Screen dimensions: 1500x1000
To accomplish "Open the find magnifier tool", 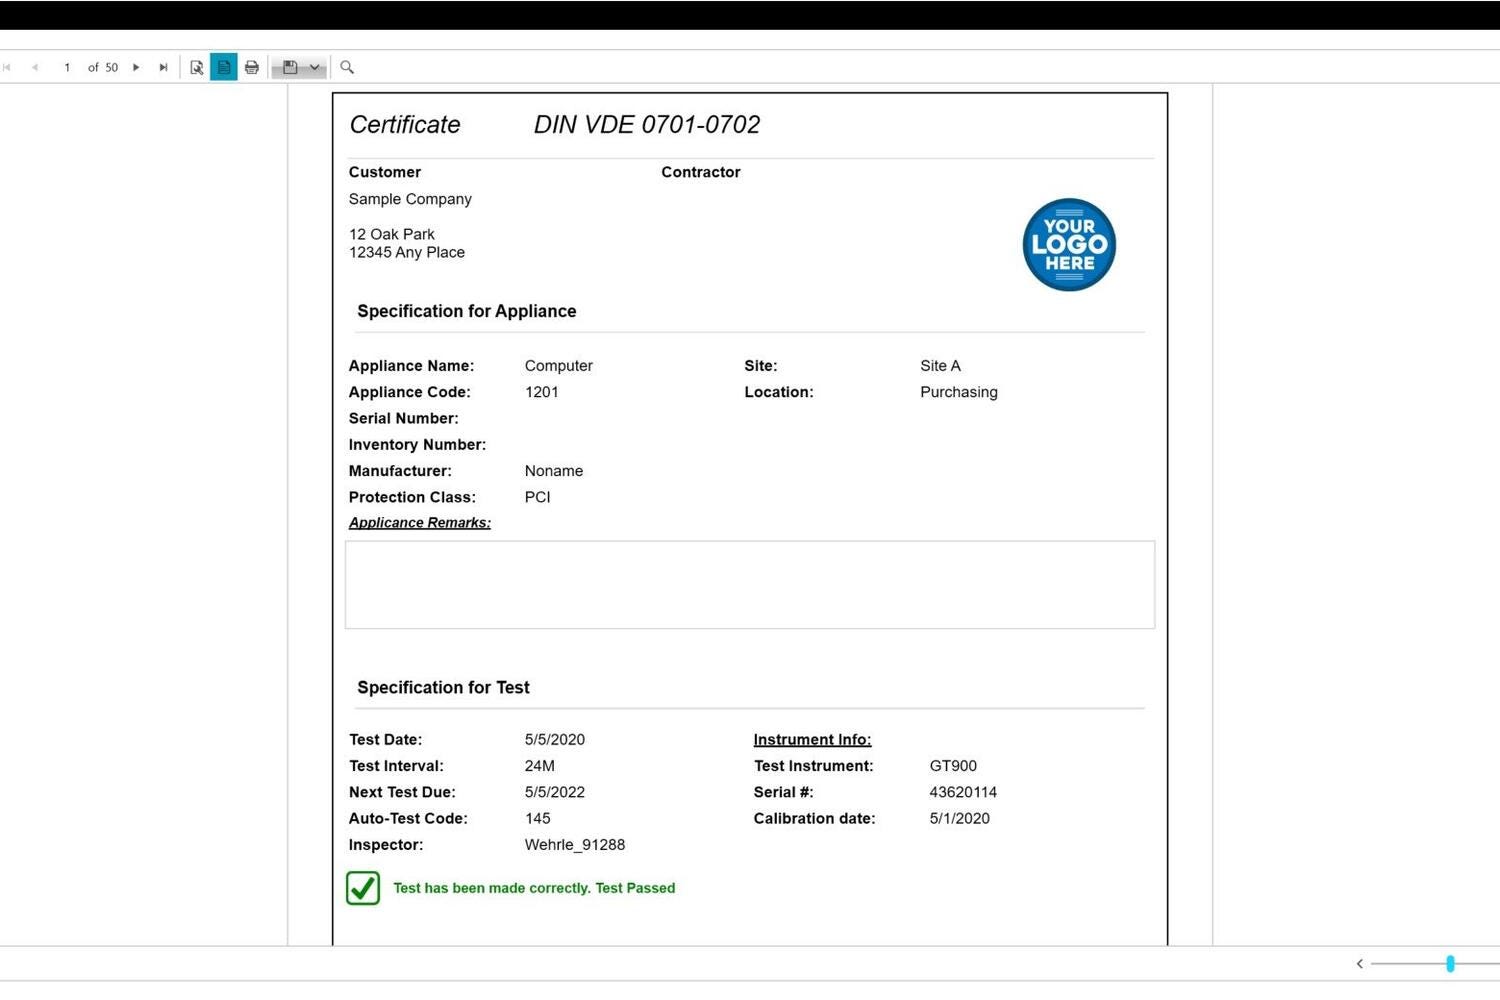I will pyautogui.click(x=347, y=68).
